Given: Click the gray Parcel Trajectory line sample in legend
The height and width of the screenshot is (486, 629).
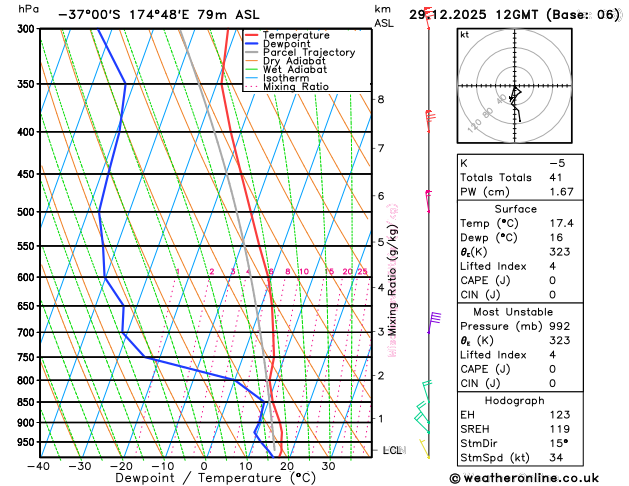Looking at the screenshot, I should (251, 53).
